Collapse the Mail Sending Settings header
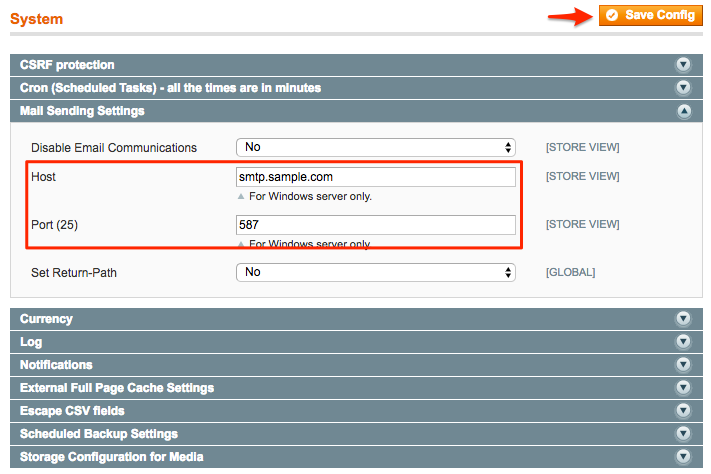 82,111
